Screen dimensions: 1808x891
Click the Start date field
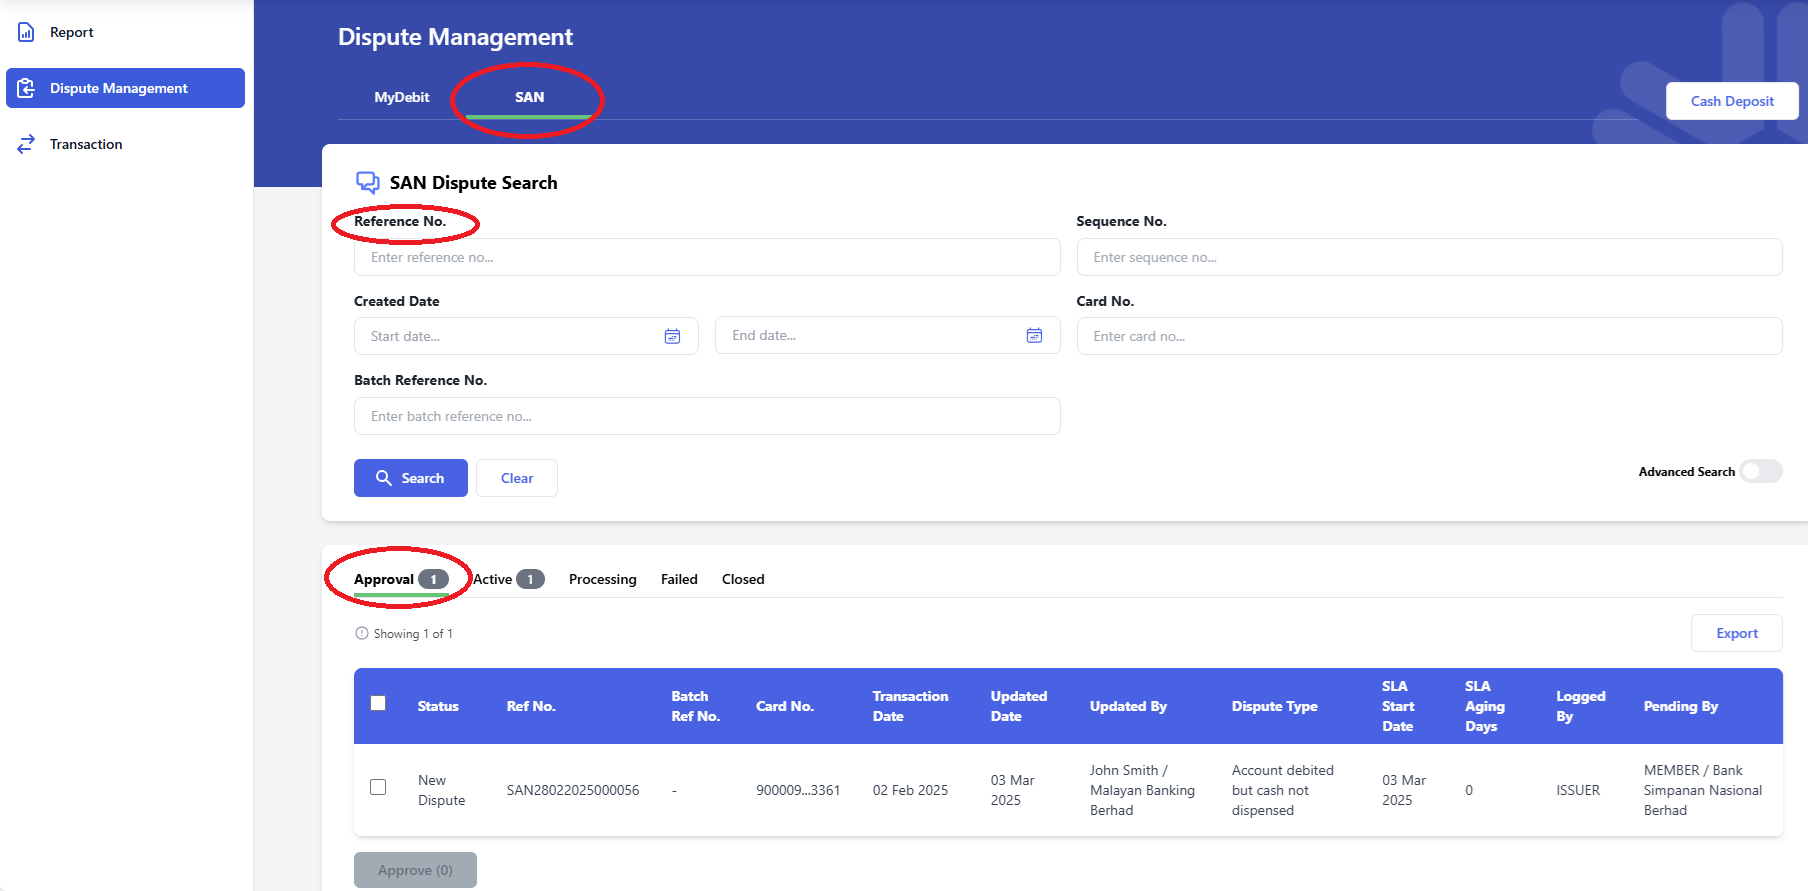[526, 336]
